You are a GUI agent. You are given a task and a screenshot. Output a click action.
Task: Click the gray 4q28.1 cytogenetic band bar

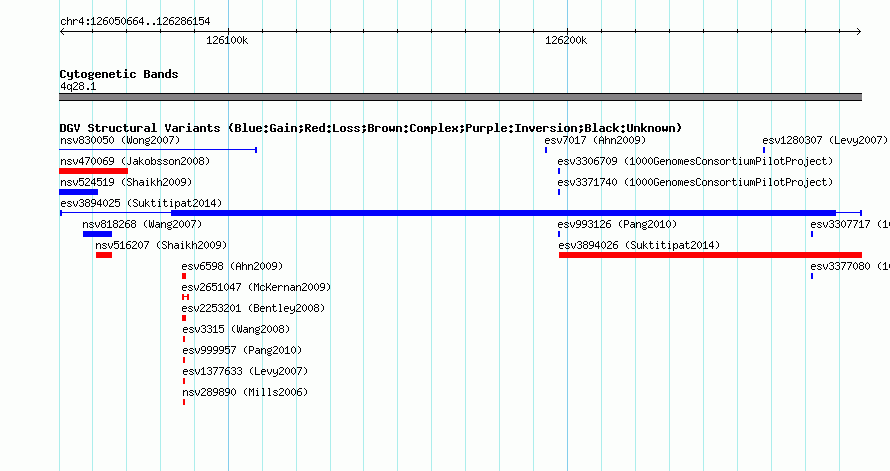pos(461,97)
